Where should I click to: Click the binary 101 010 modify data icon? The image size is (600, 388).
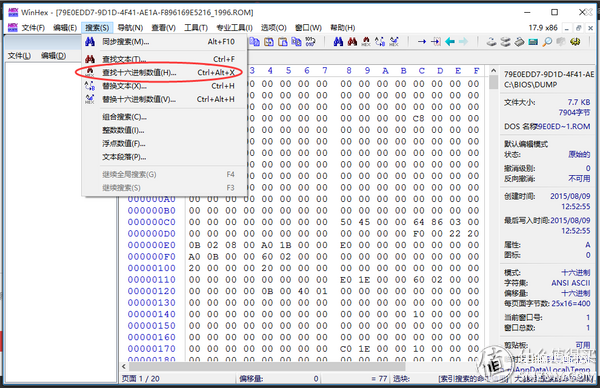[310, 41]
